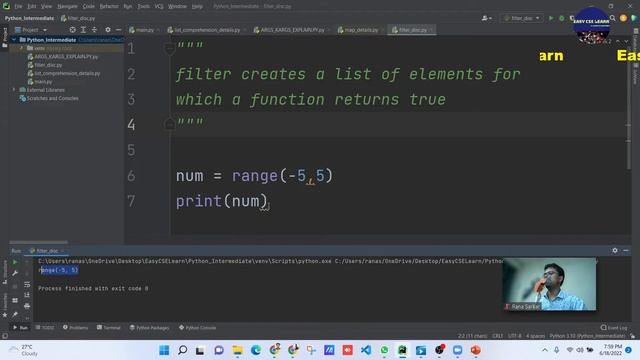
Task: Collapse all items in Project panel
Action: click(x=94, y=30)
